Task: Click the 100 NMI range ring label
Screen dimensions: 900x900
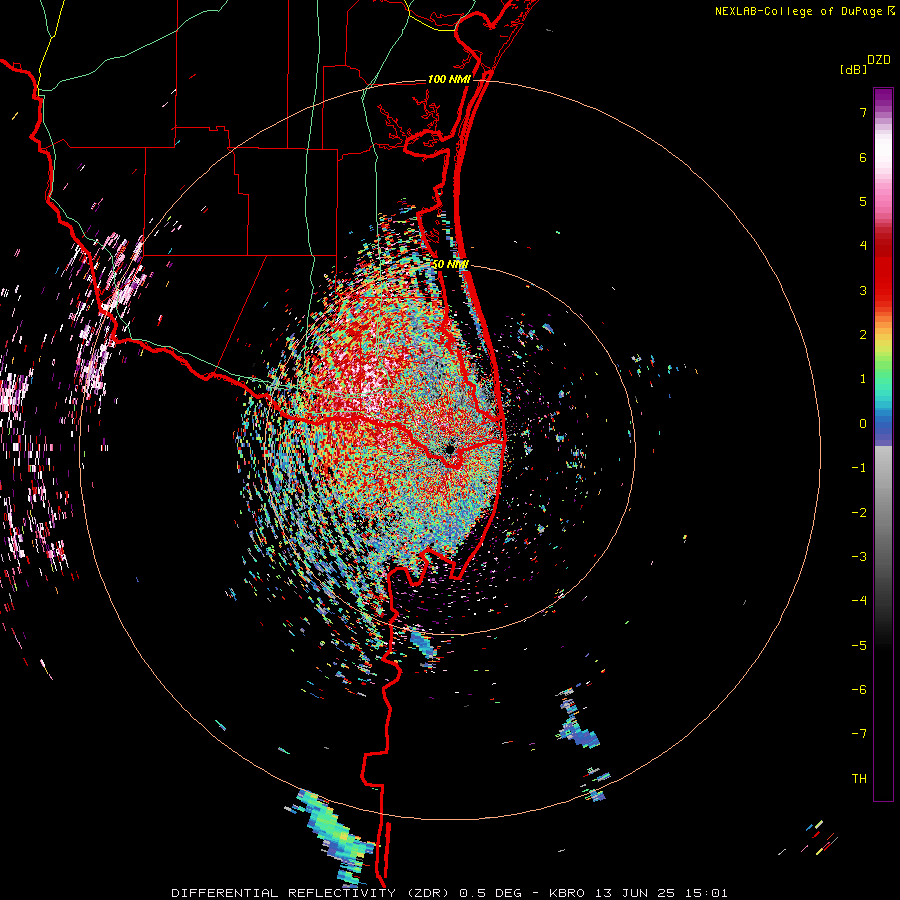Action: coord(449,79)
